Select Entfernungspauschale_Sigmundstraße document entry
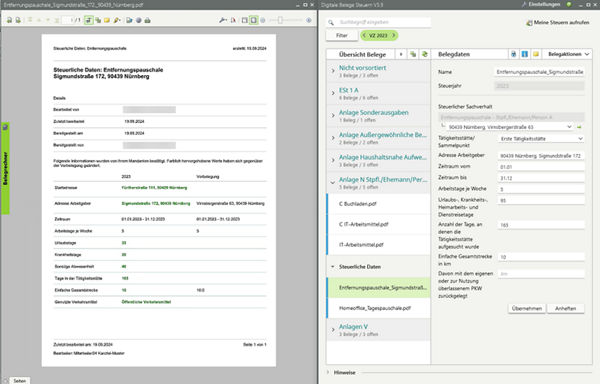 [x=378, y=288]
